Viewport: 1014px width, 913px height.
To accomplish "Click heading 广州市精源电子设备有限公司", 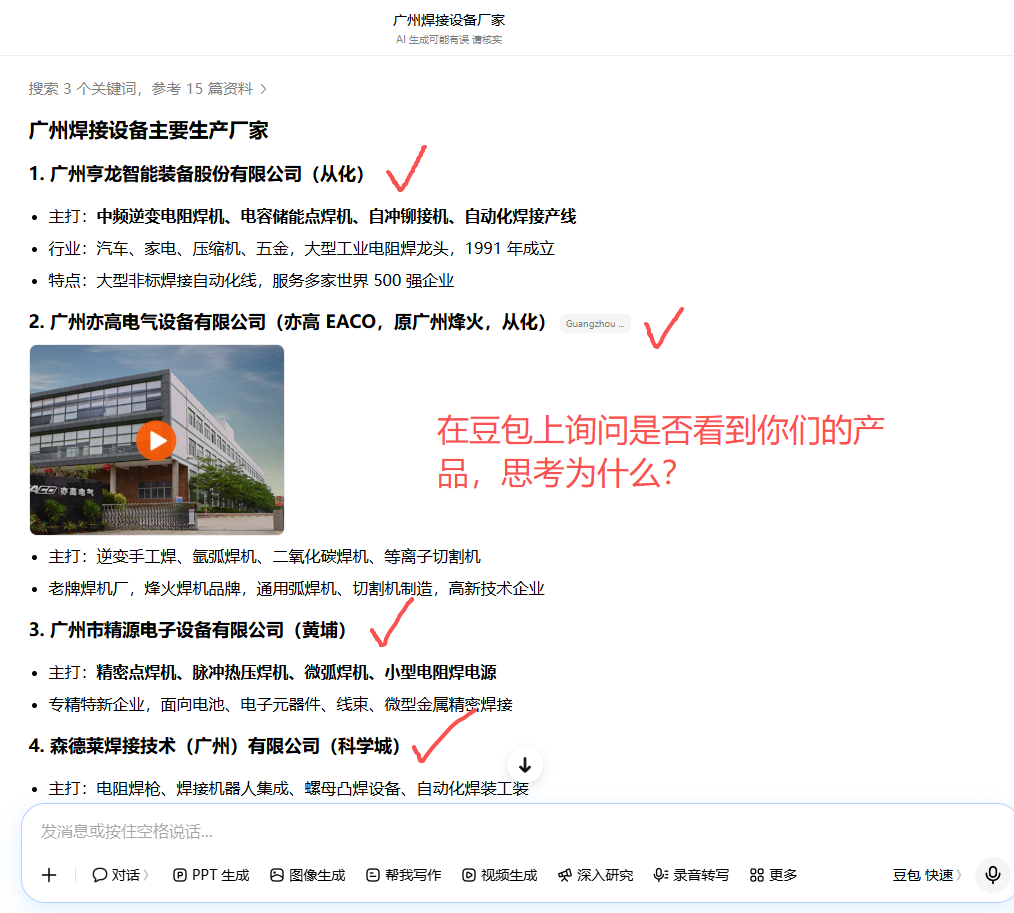I will pos(188,630).
